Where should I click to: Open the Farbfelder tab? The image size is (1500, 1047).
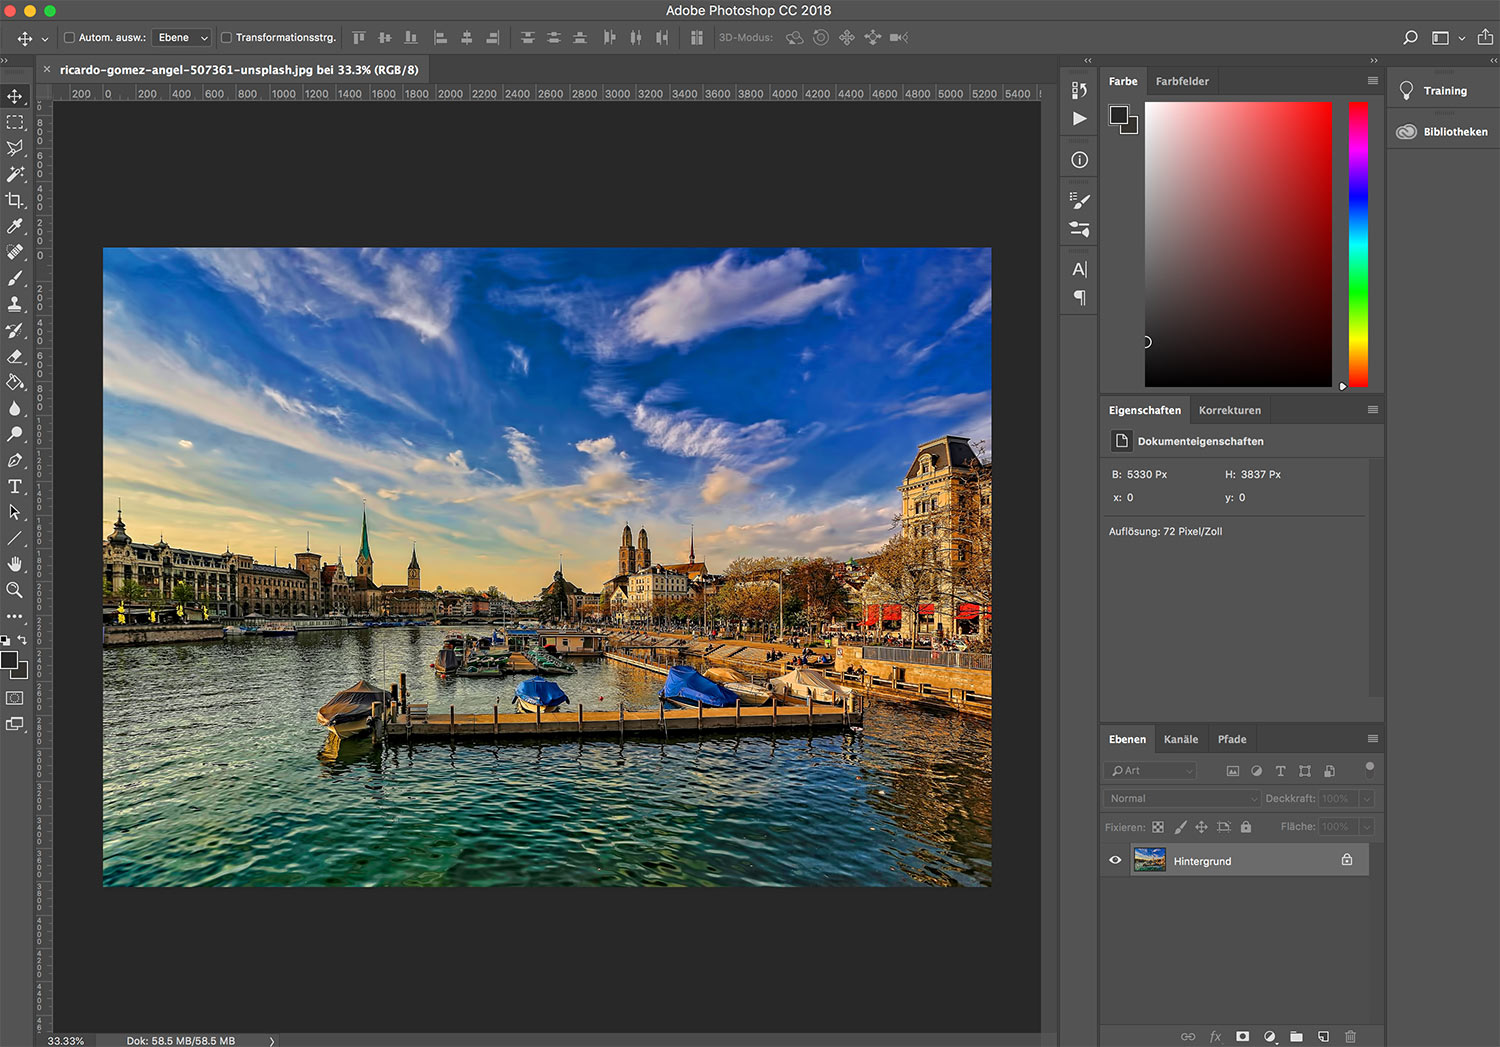pyautogui.click(x=1182, y=81)
